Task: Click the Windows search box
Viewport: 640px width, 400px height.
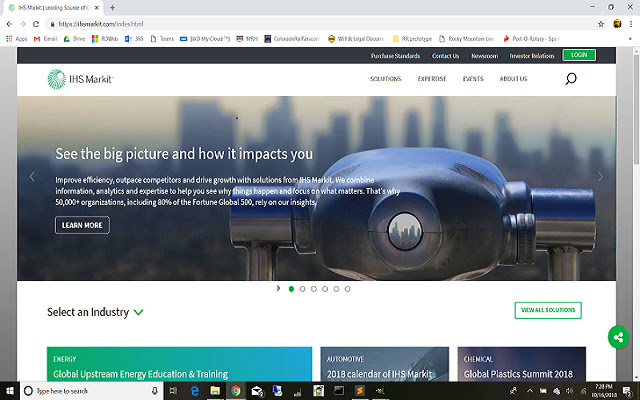Action: tap(91, 391)
